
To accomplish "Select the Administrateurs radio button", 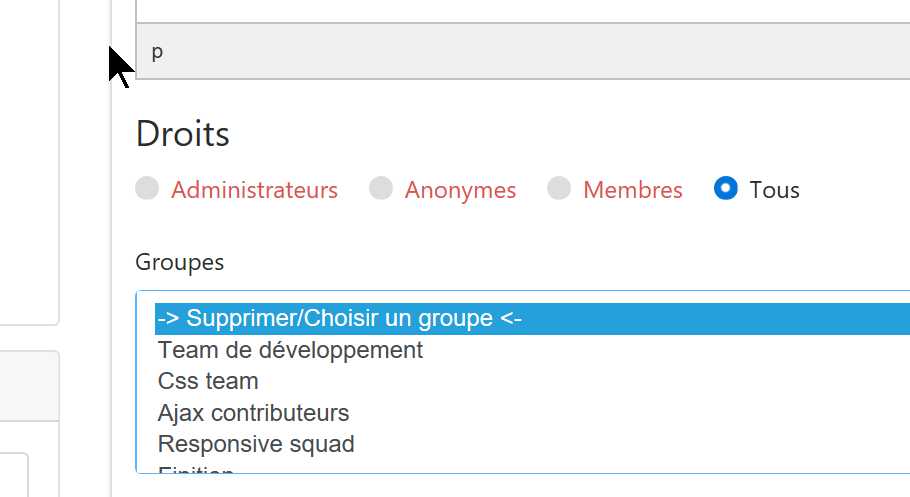I will point(147,188).
